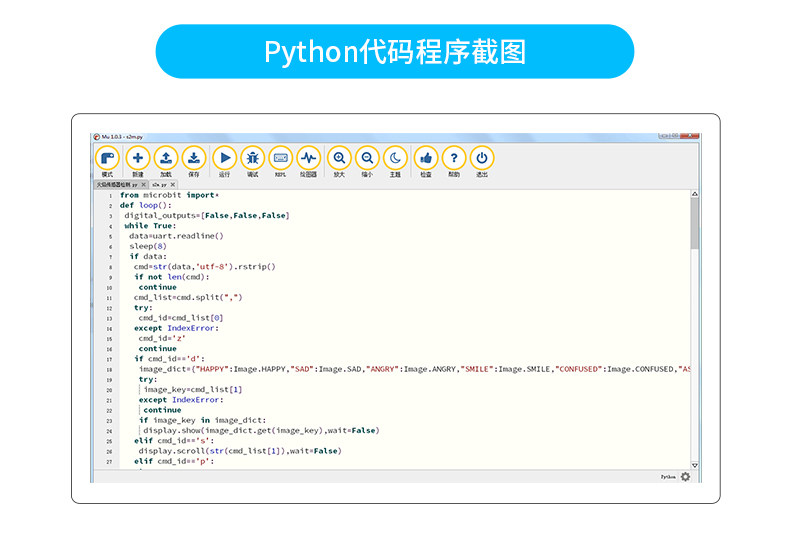Click "cmd_id=cmd_list[0]" line
Image resolution: width=790 pixels, height=542 pixels.
tap(181, 318)
